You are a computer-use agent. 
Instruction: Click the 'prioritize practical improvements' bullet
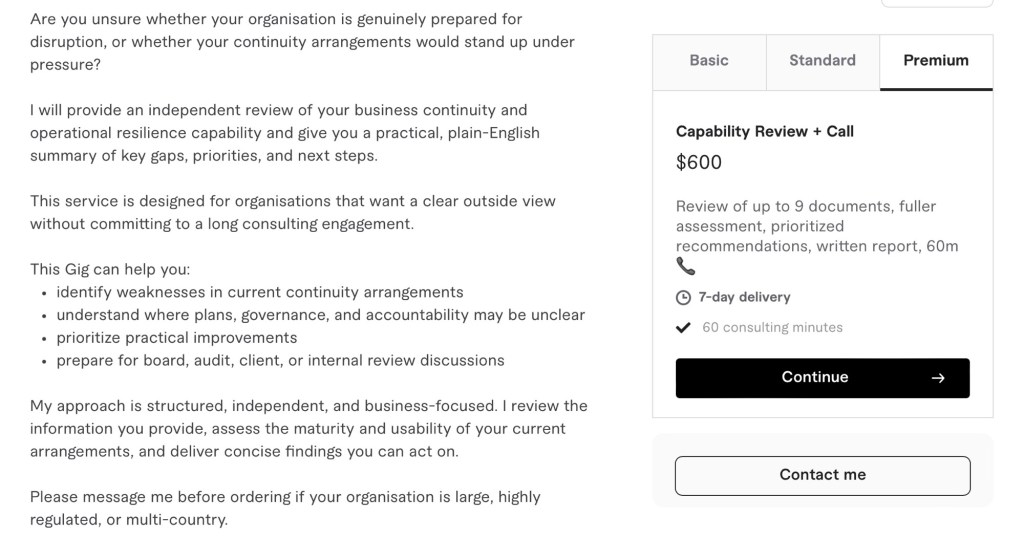coord(176,338)
